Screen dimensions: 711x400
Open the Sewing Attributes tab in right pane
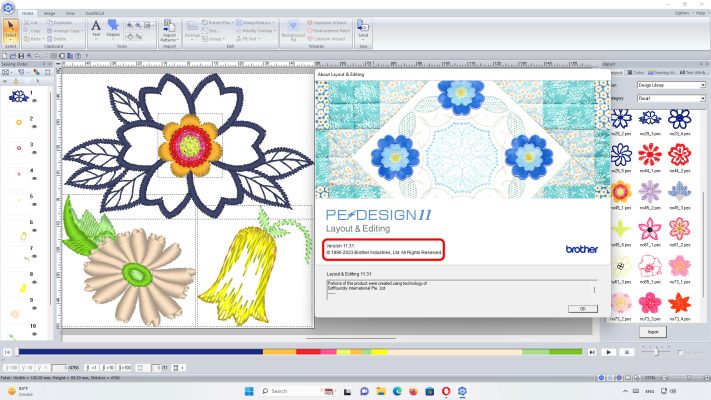click(662, 73)
